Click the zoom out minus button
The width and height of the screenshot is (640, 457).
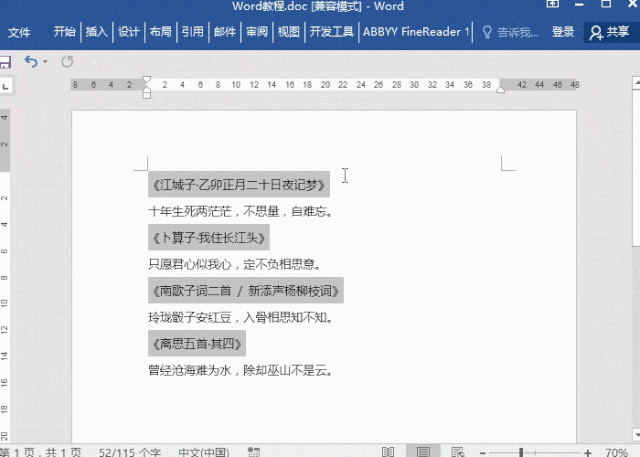click(482, 453)
